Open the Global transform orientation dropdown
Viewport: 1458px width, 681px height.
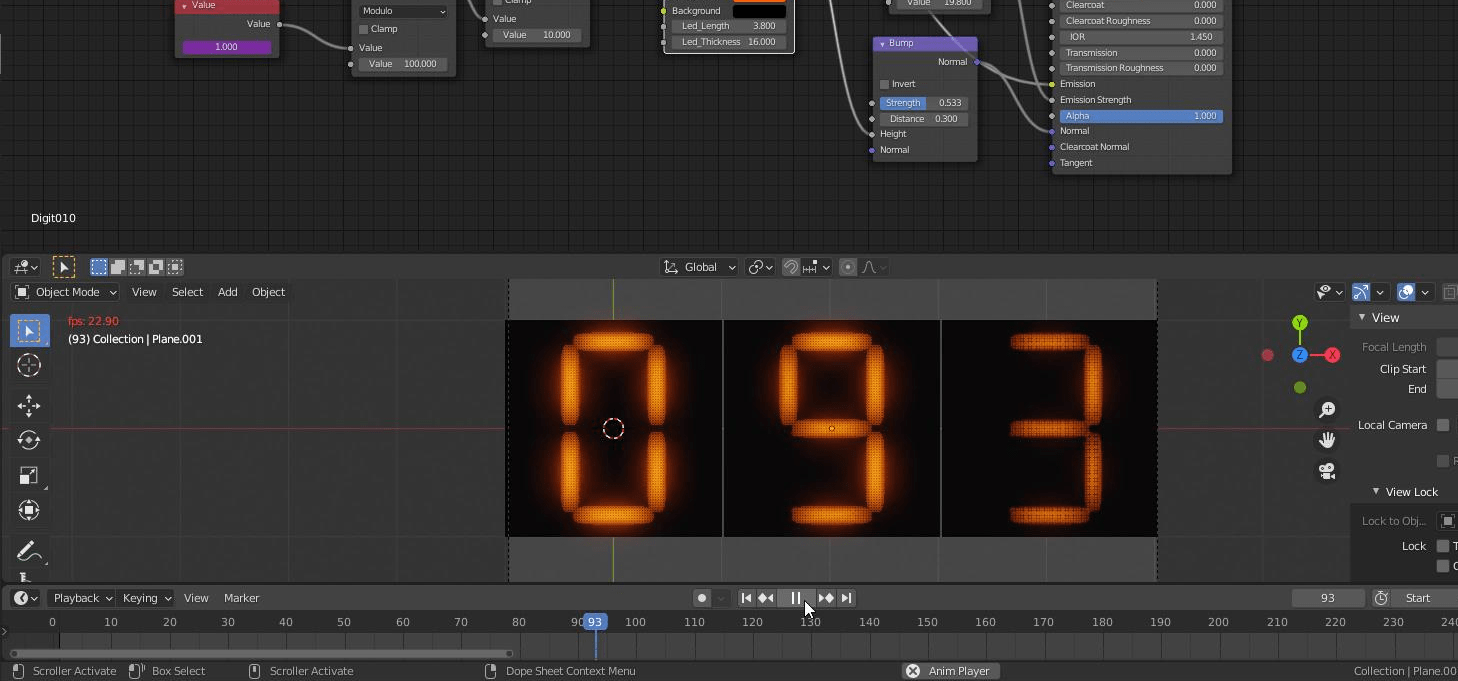699,267
